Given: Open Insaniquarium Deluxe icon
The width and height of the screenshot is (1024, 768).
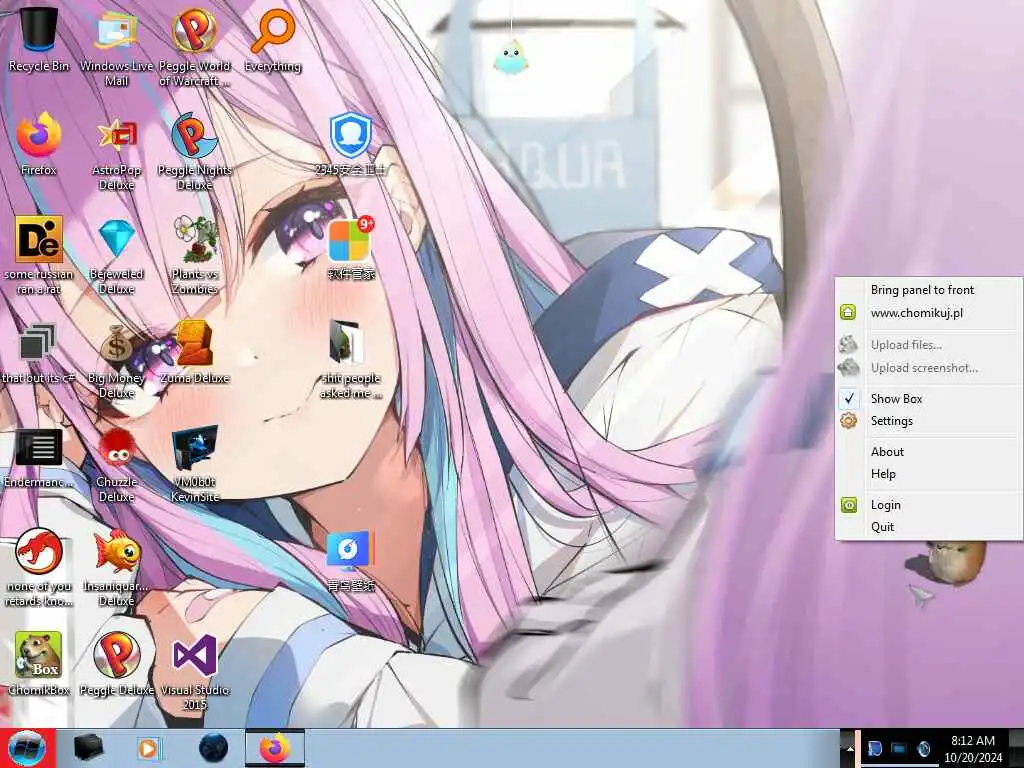Looking at the screenshot, I should pyautogui.click(x=116, y=567).
